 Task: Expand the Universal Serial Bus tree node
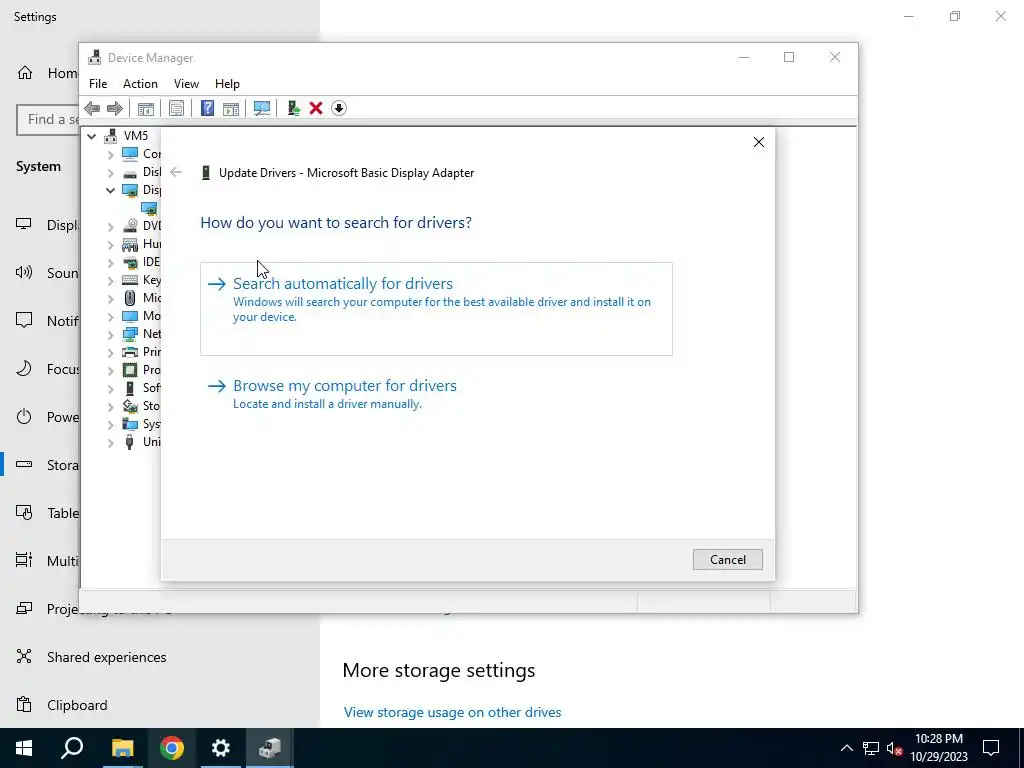point(110,442)
